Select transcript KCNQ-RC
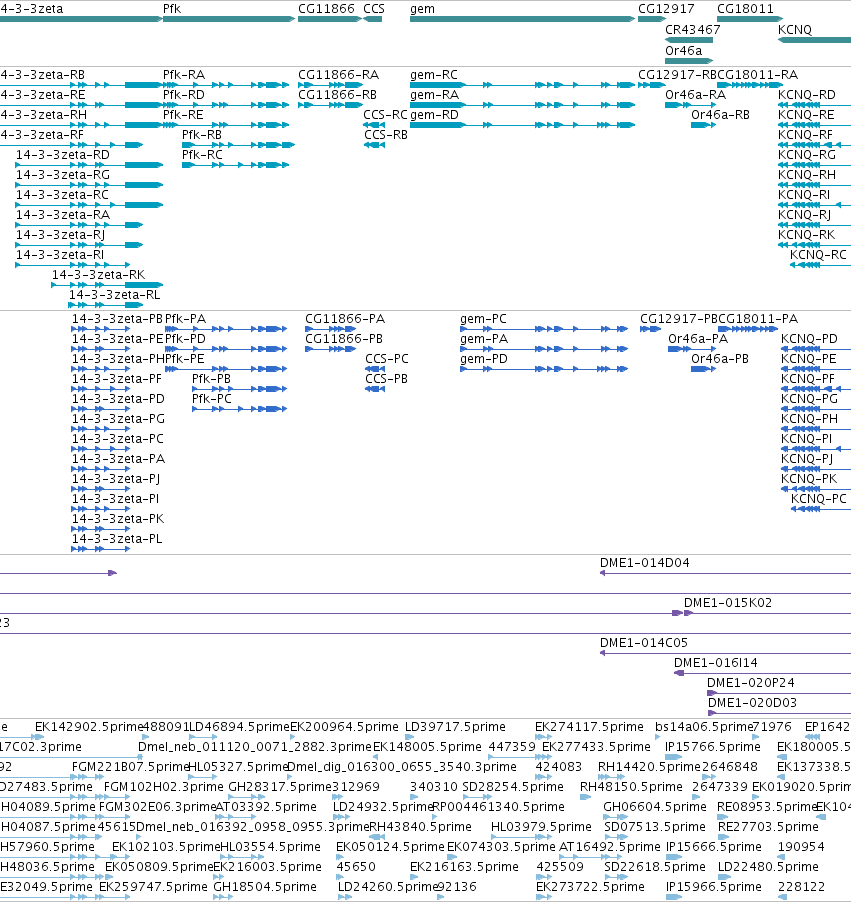This screenshot has width=851, height=902. (818, 255)
